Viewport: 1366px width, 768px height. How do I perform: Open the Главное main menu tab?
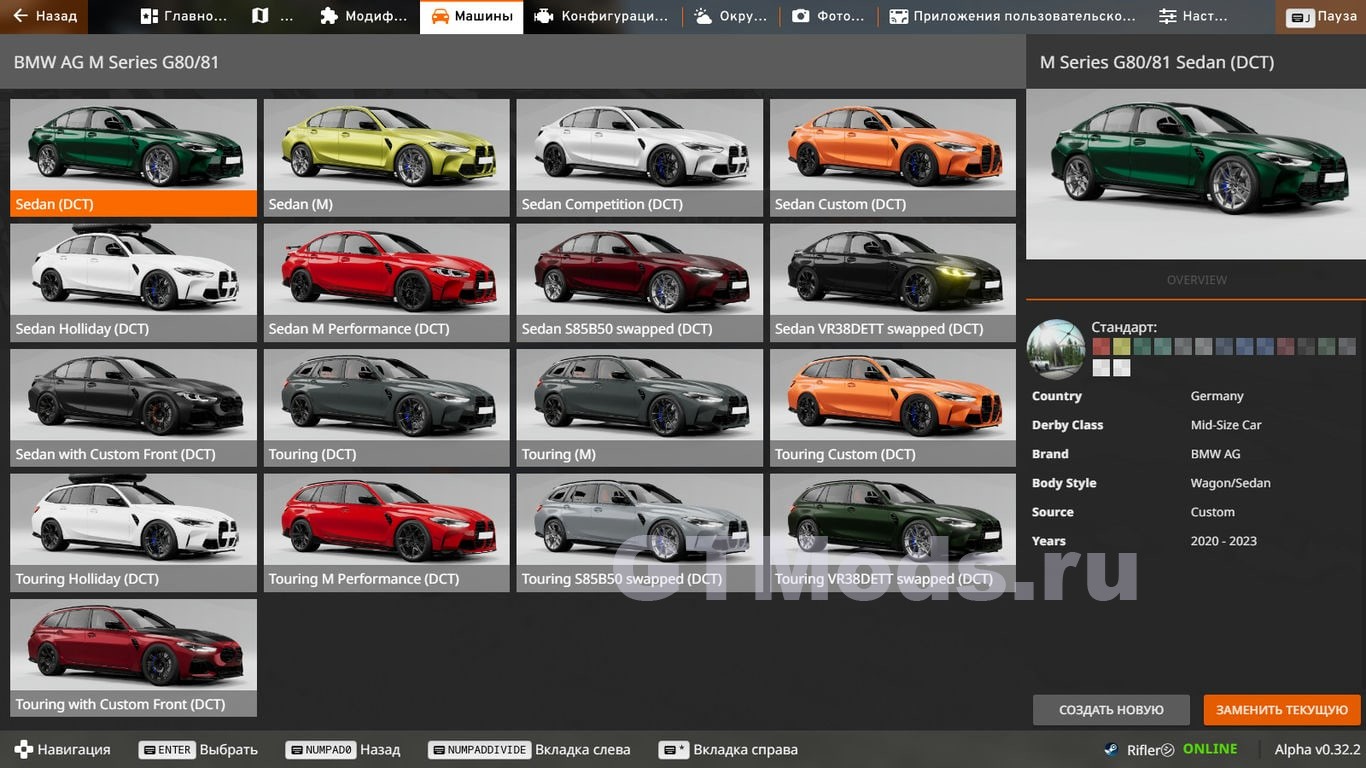pyautogui.click(x=184, y=16)
